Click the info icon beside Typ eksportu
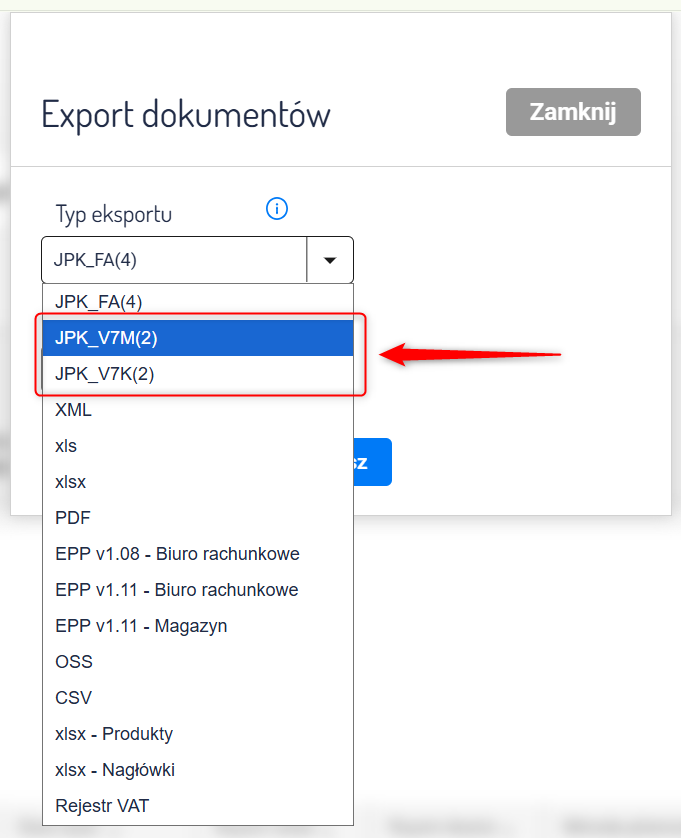The height and width of the screenshot is (838, 681). tap(277, 208)
